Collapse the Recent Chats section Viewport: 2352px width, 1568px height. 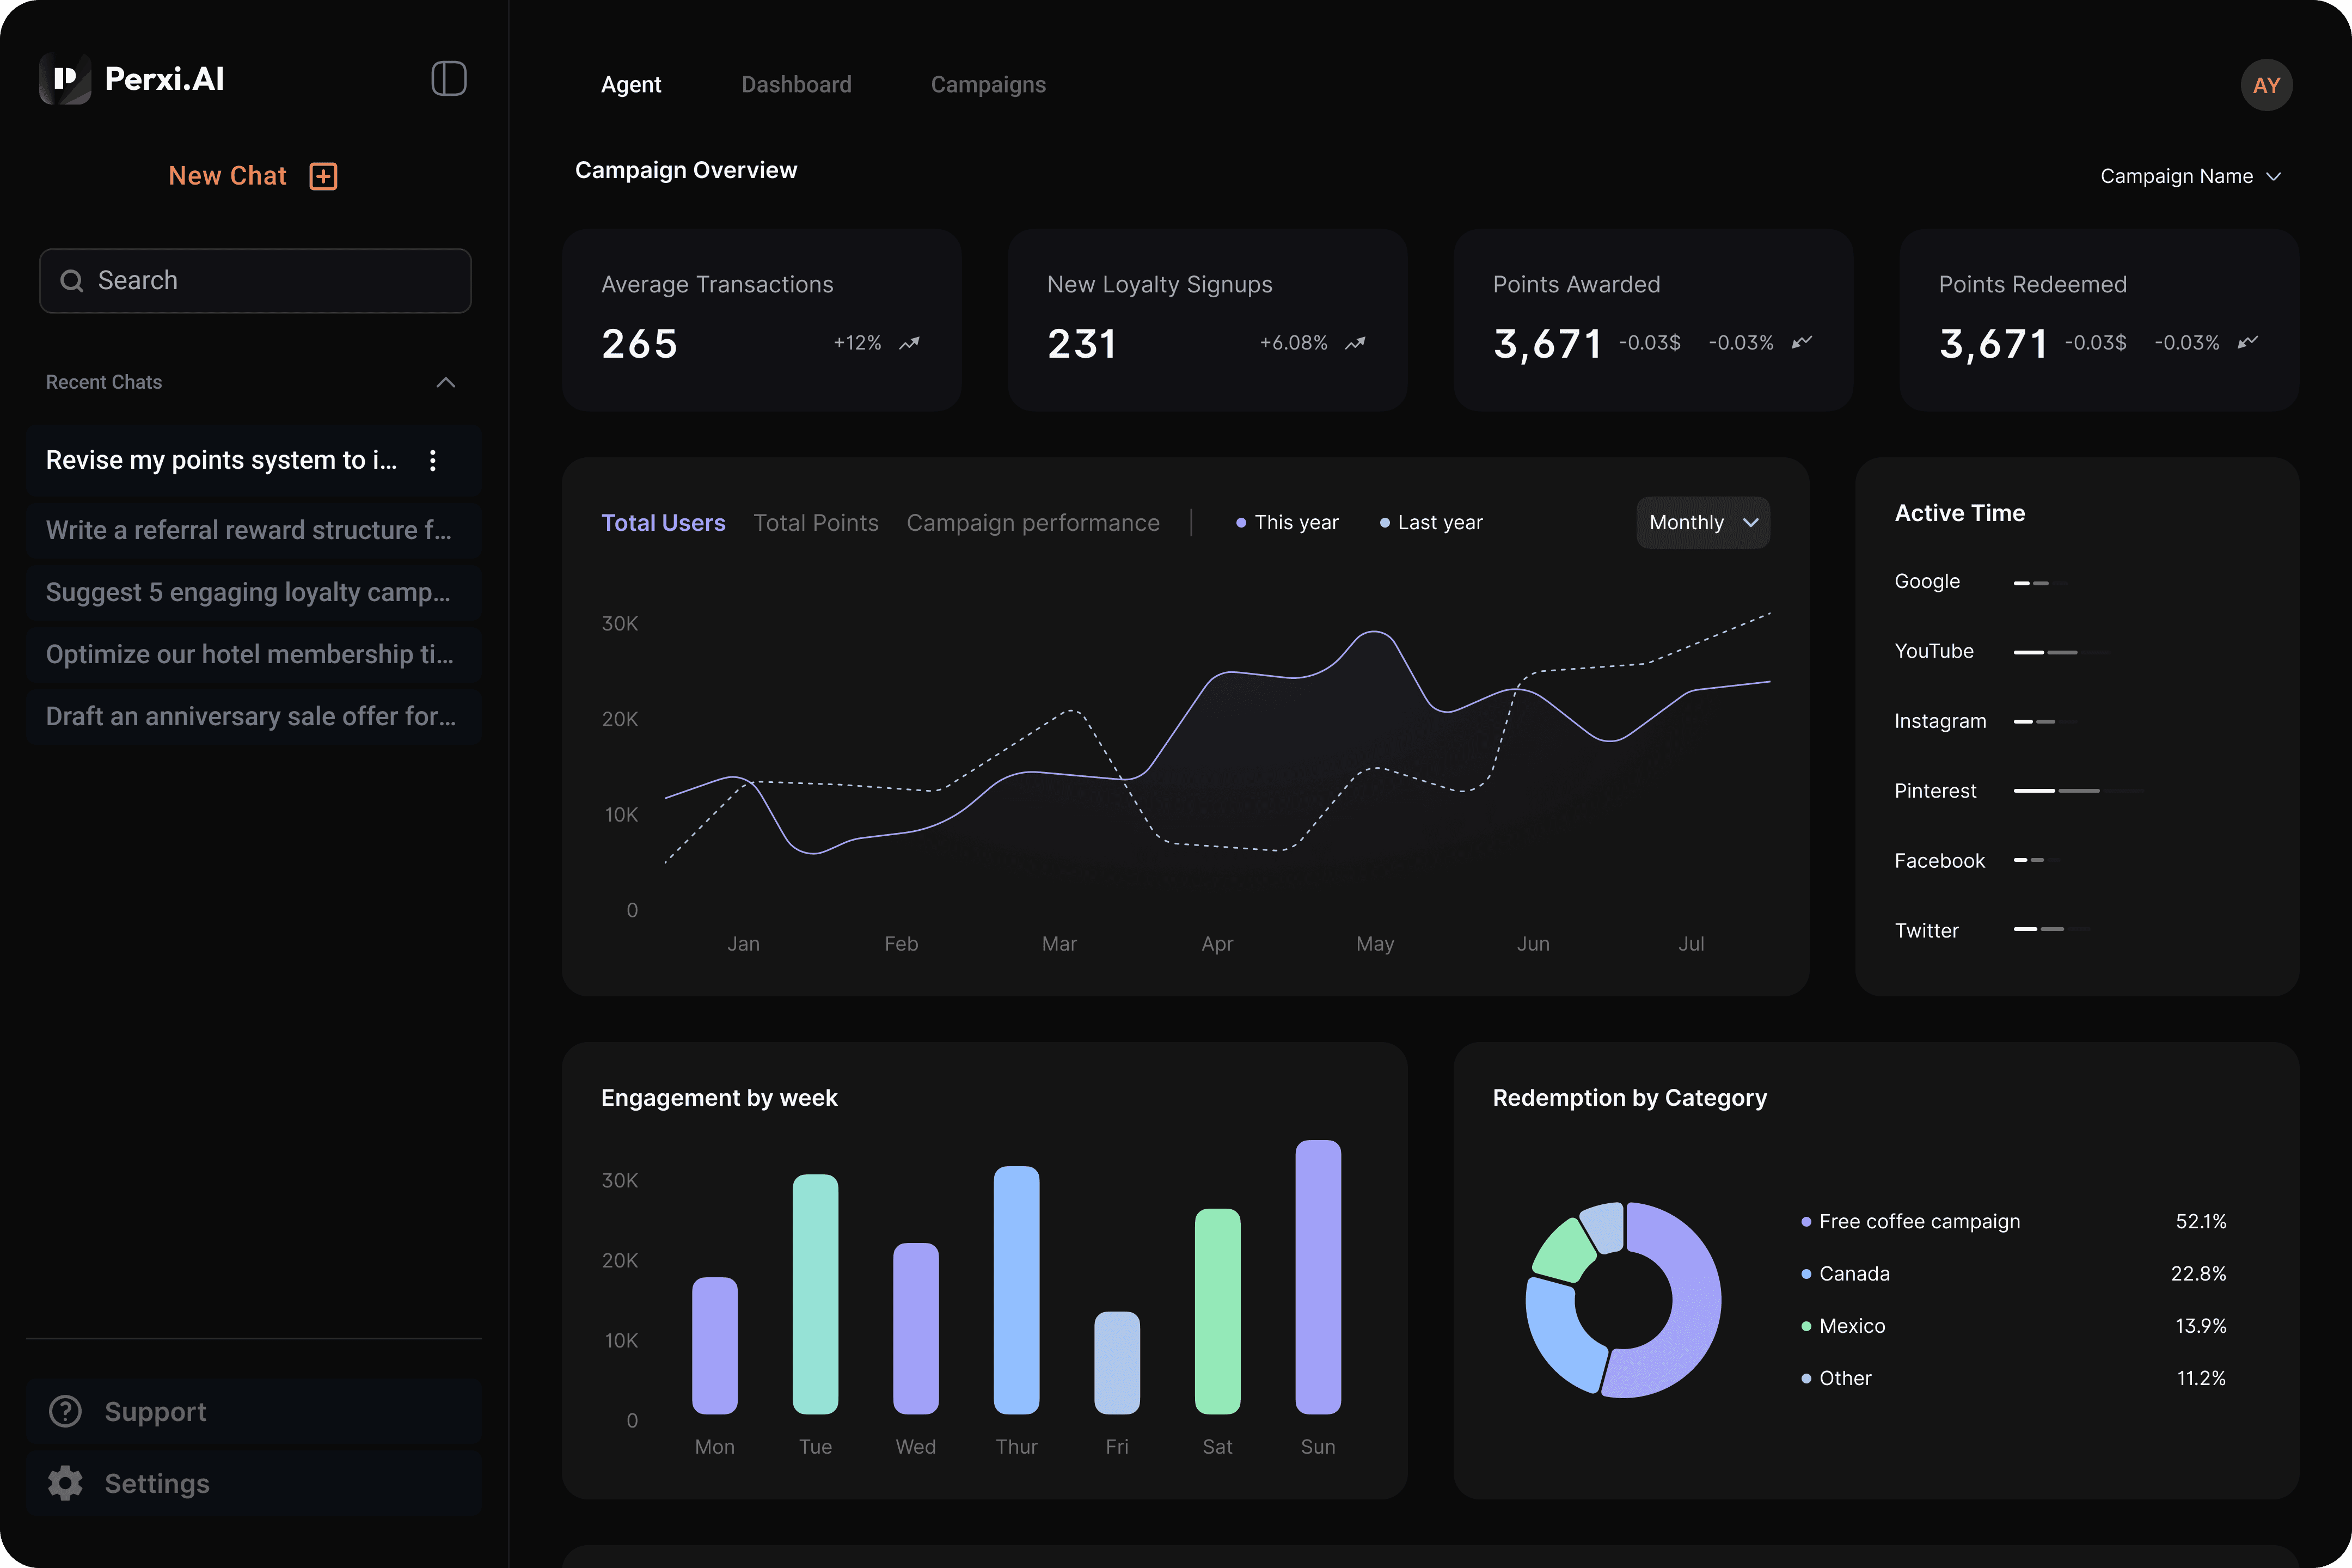[446, 382]
